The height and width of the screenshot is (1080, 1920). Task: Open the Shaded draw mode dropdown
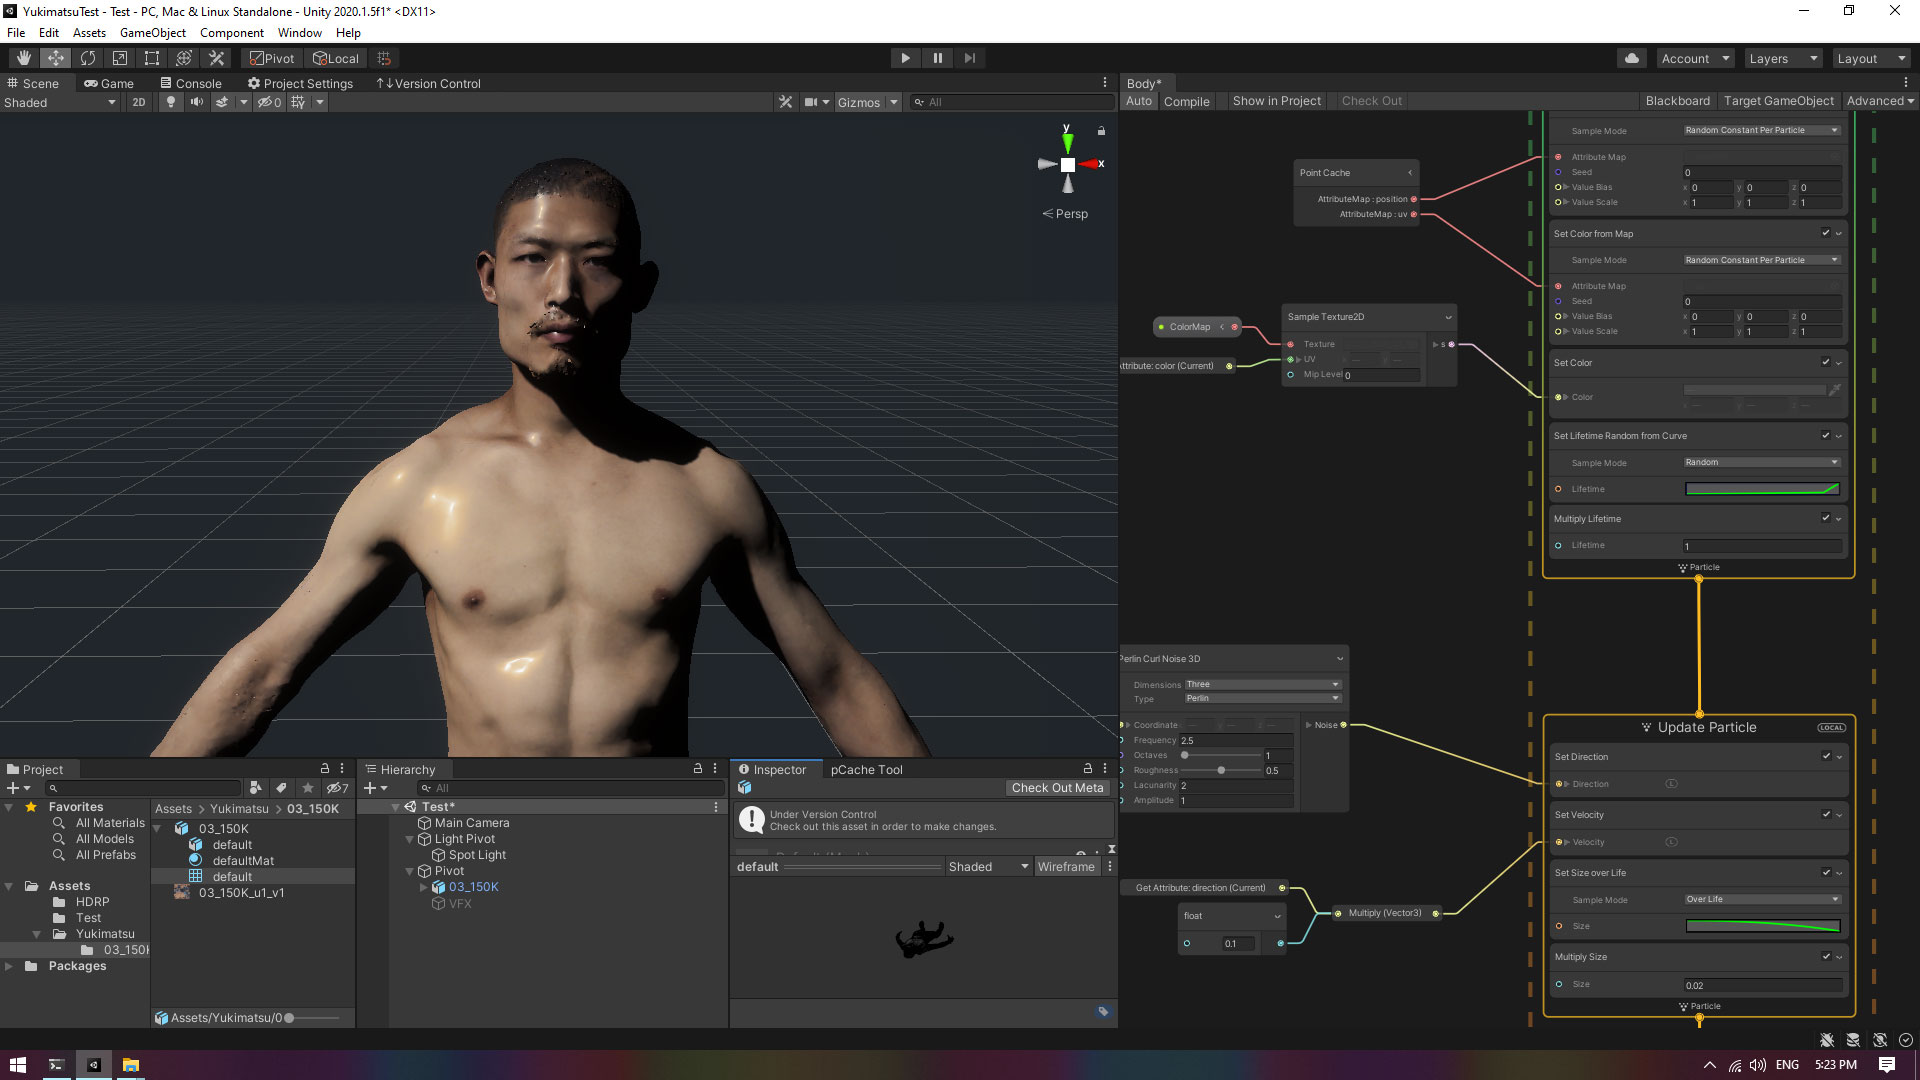[x=60, y=102]
